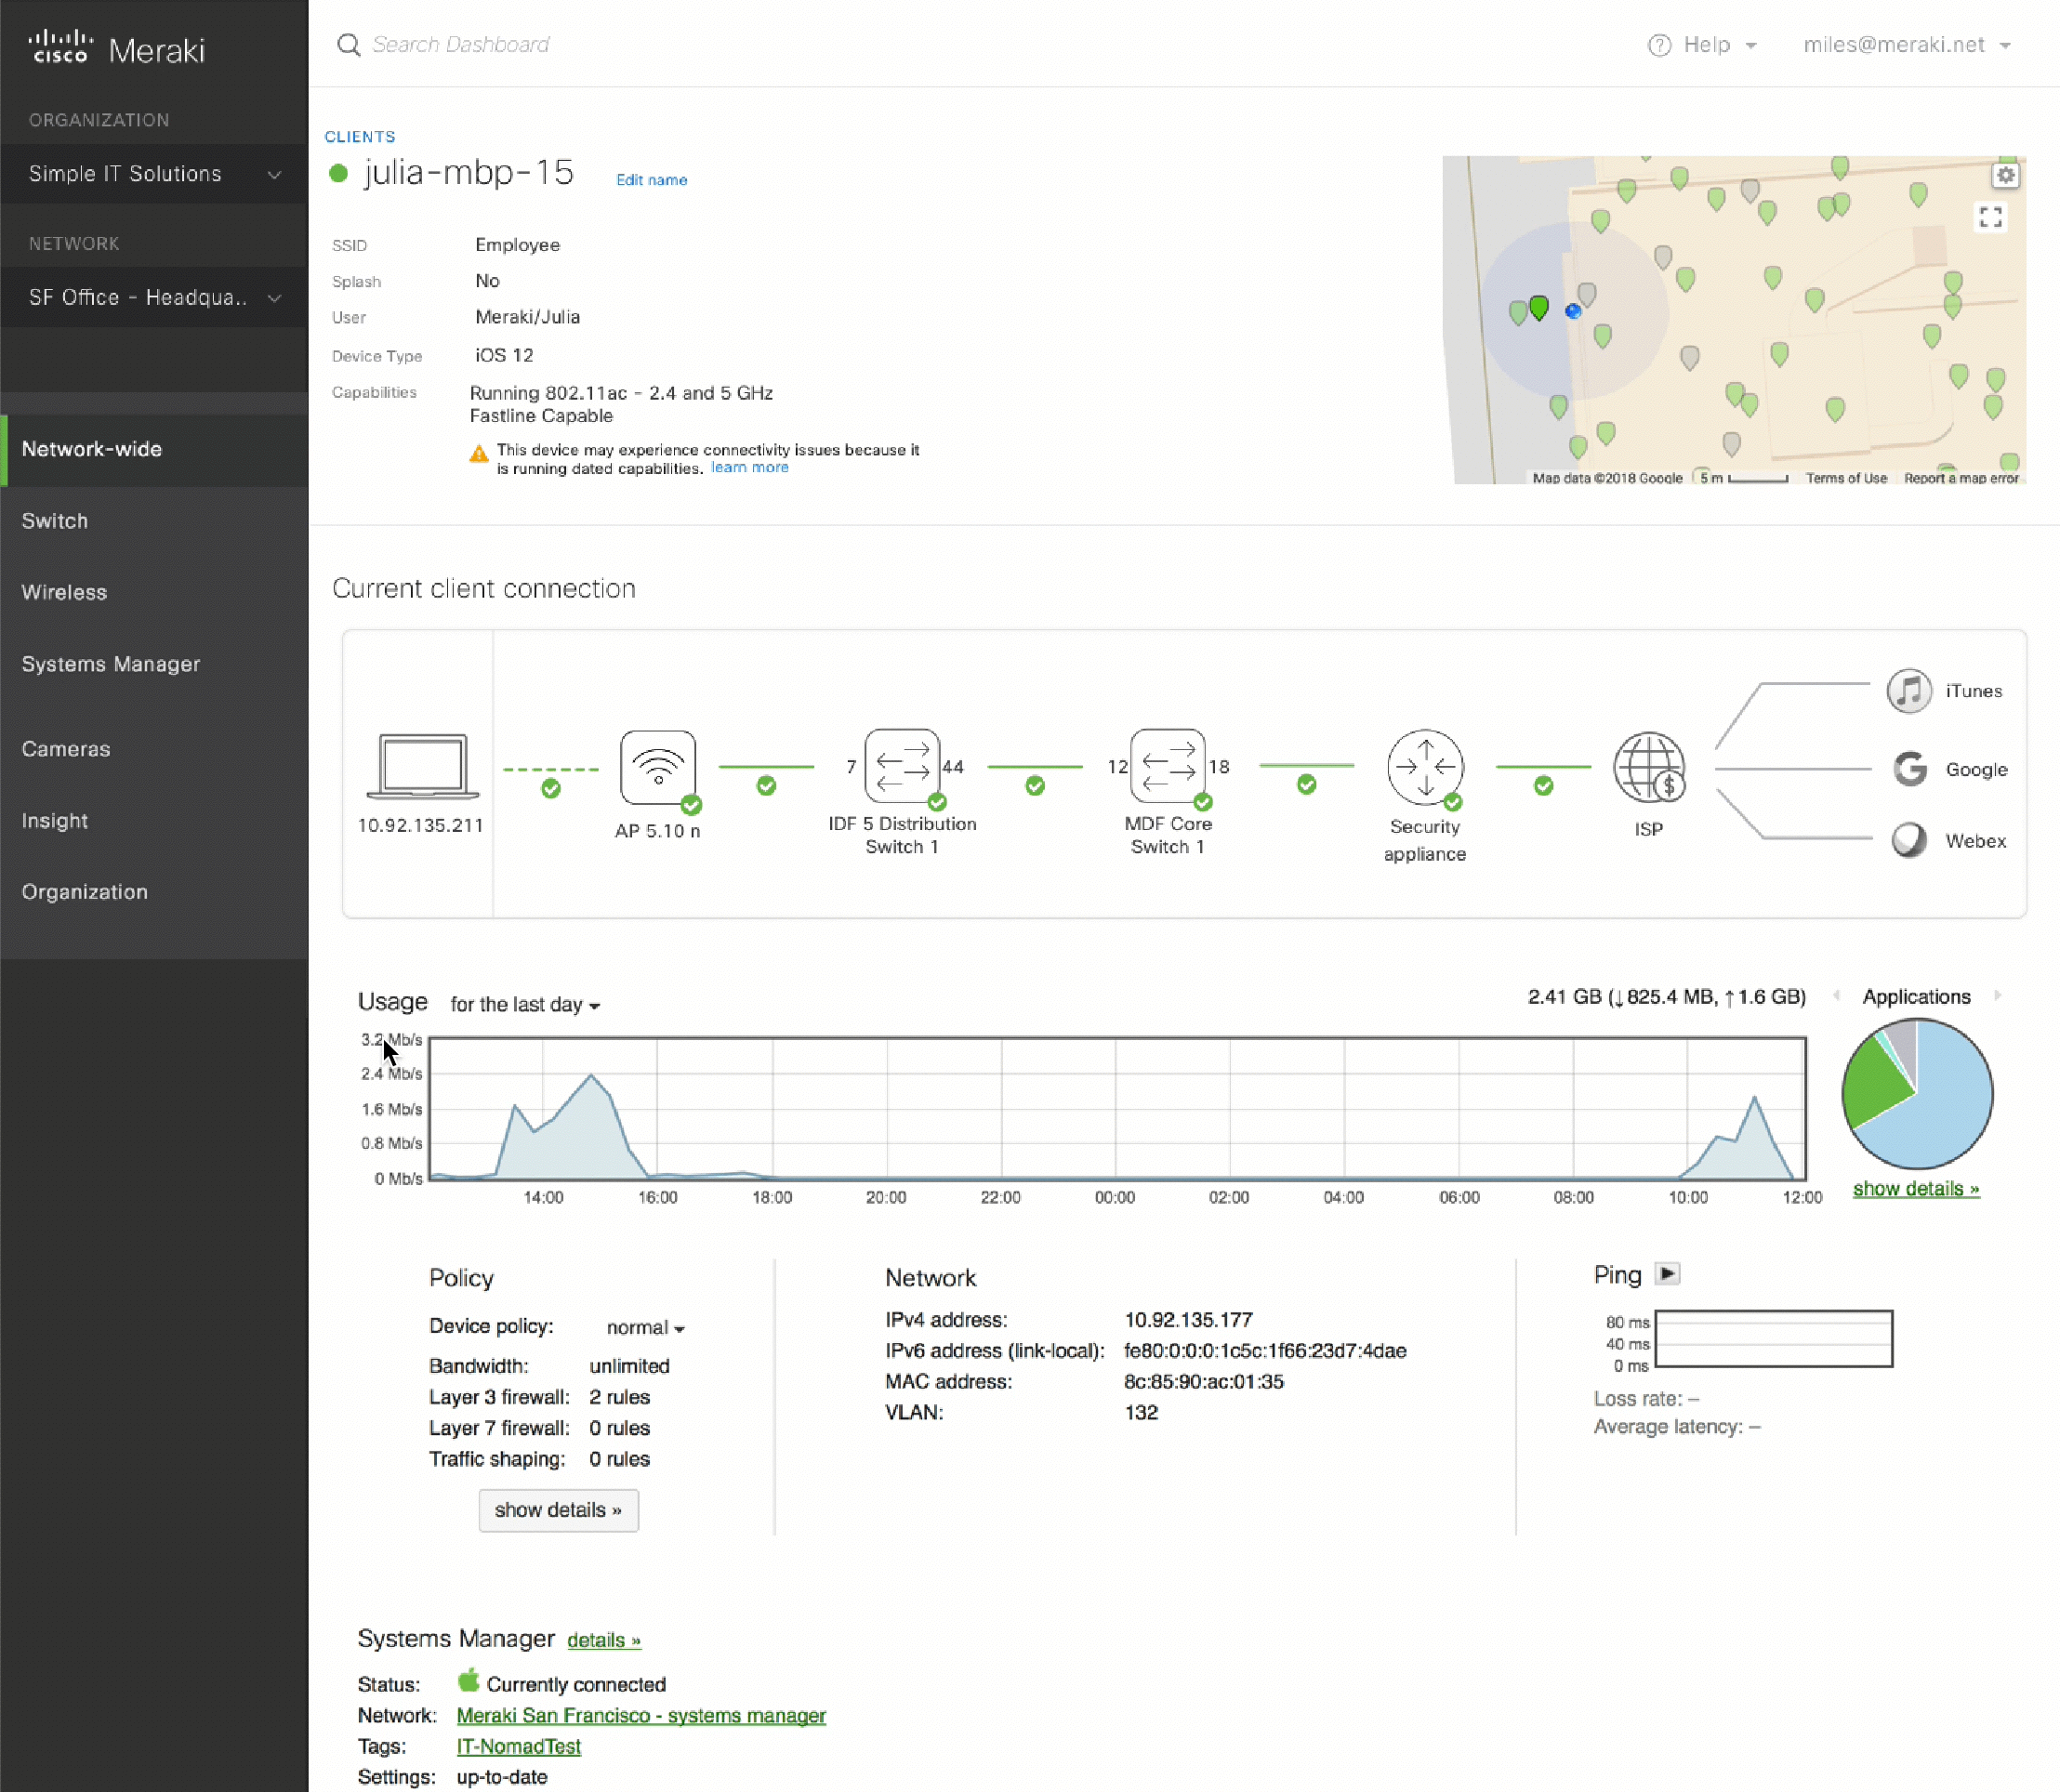Screen dimensions: 2060x1792
Task: Start the ping test play button
Action: [1667, 1274]
